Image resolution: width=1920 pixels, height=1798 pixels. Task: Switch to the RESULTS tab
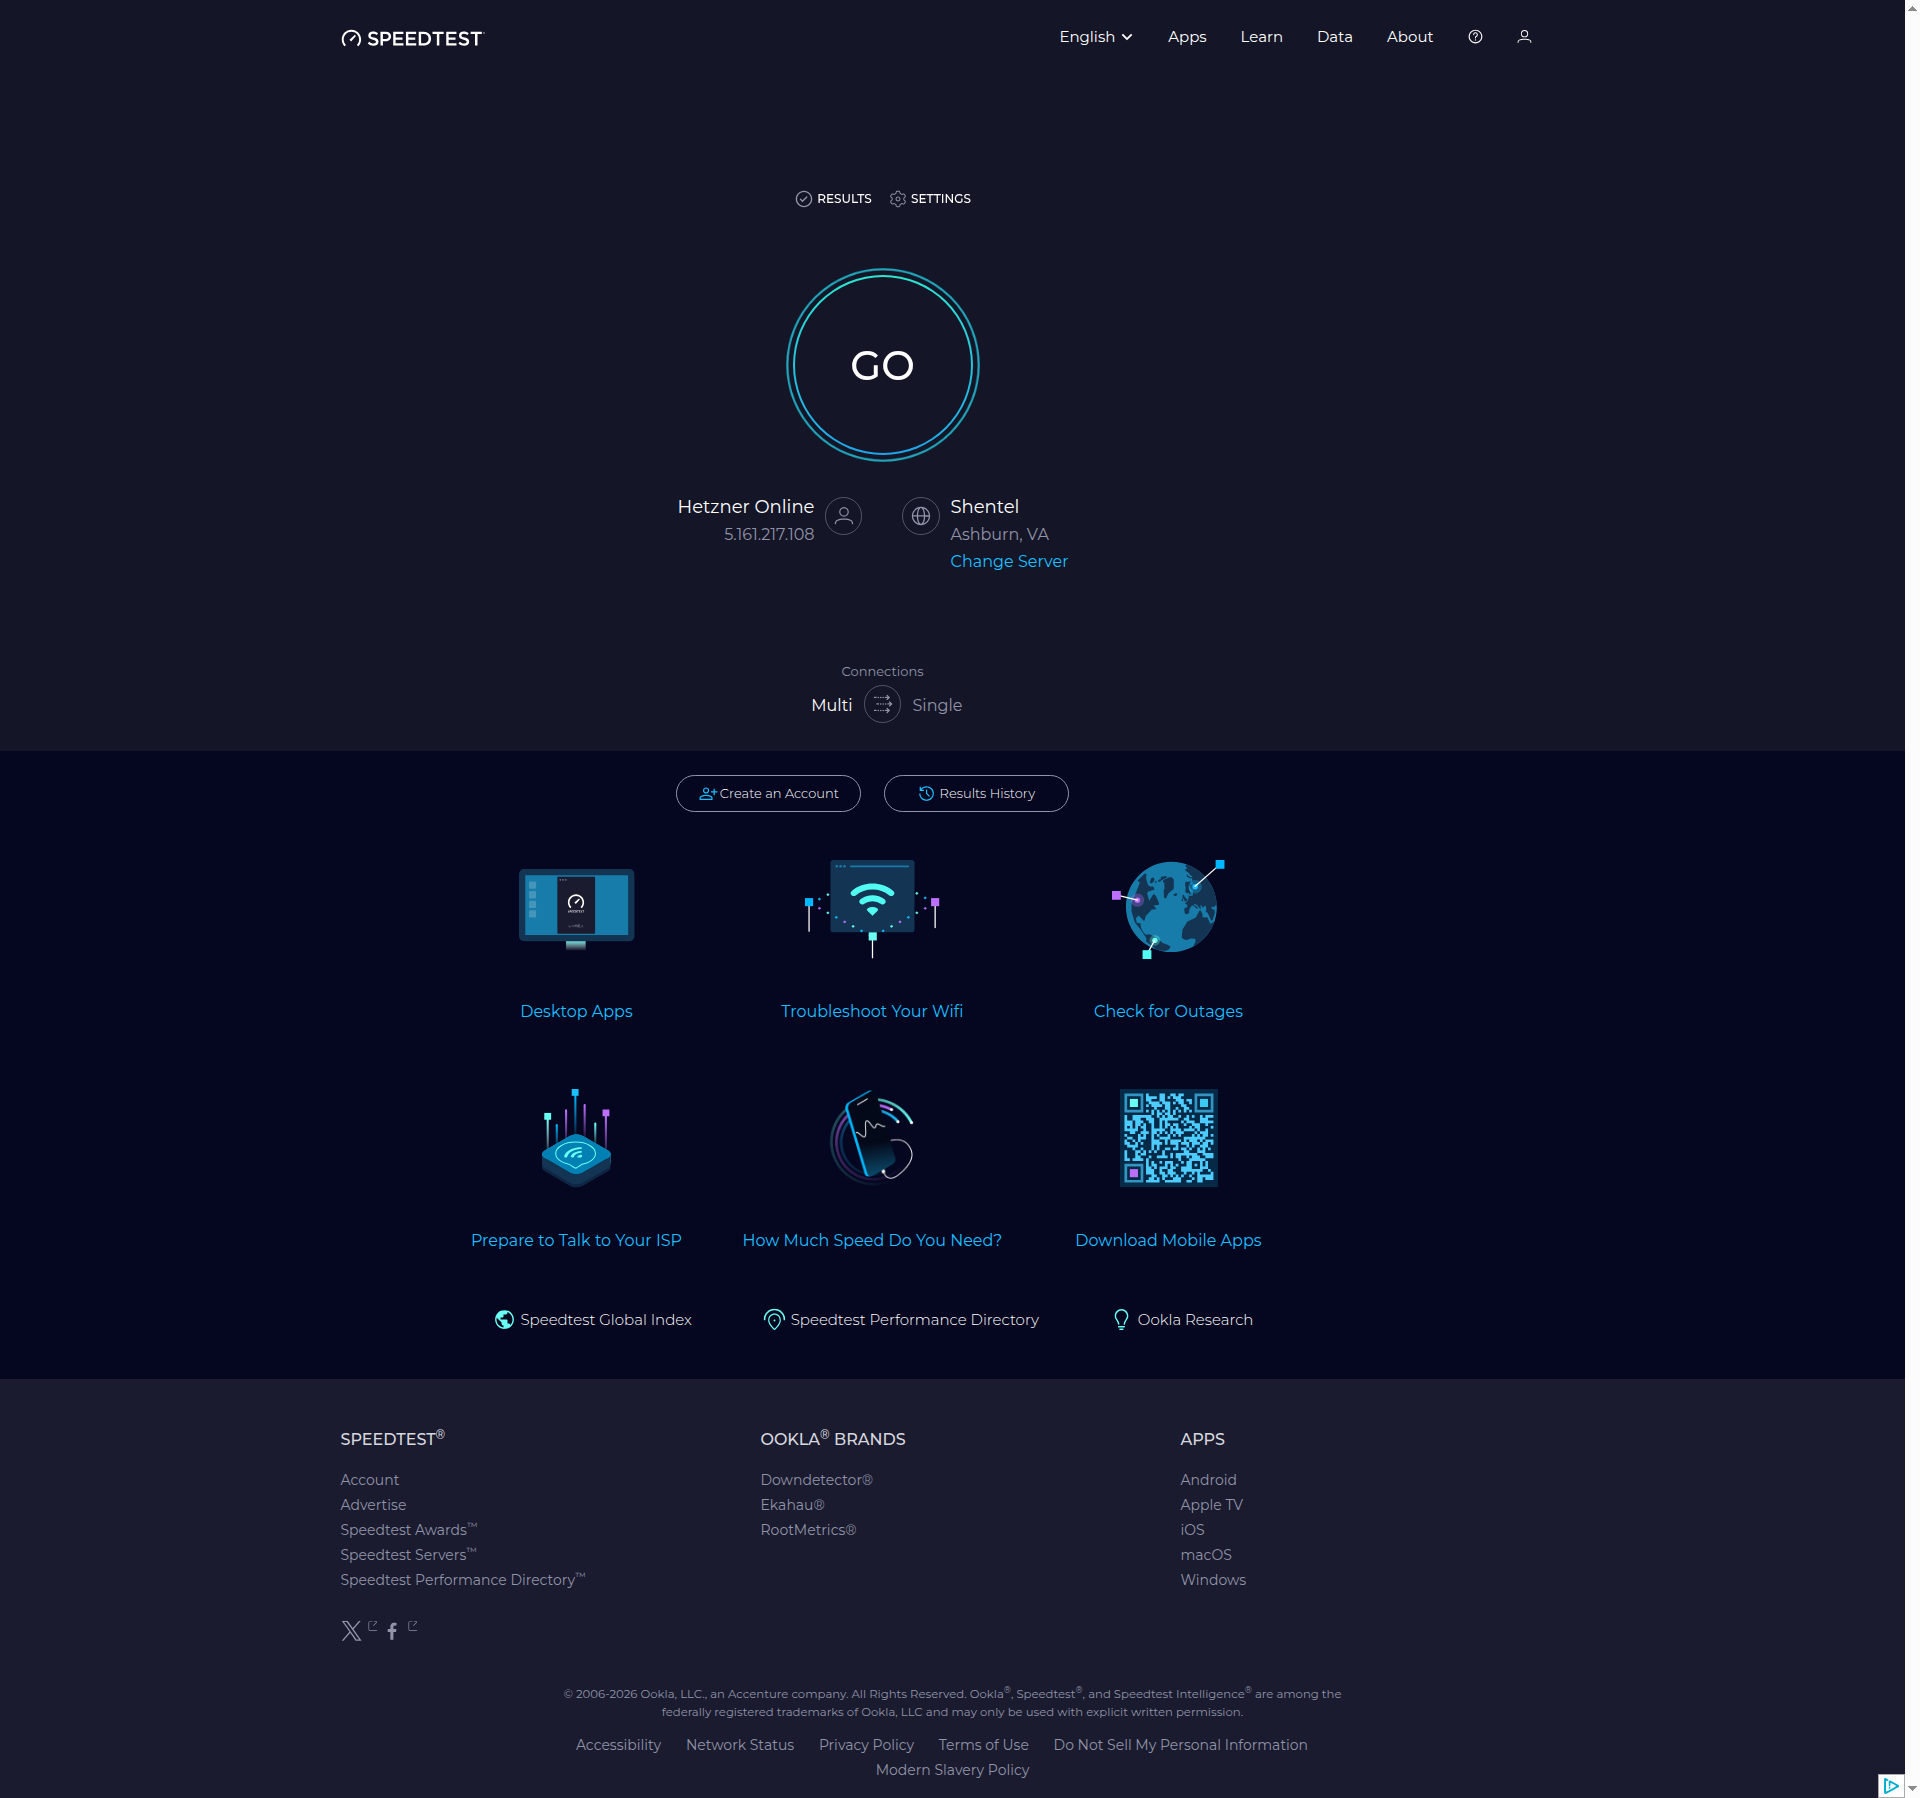tap(833, 199)
